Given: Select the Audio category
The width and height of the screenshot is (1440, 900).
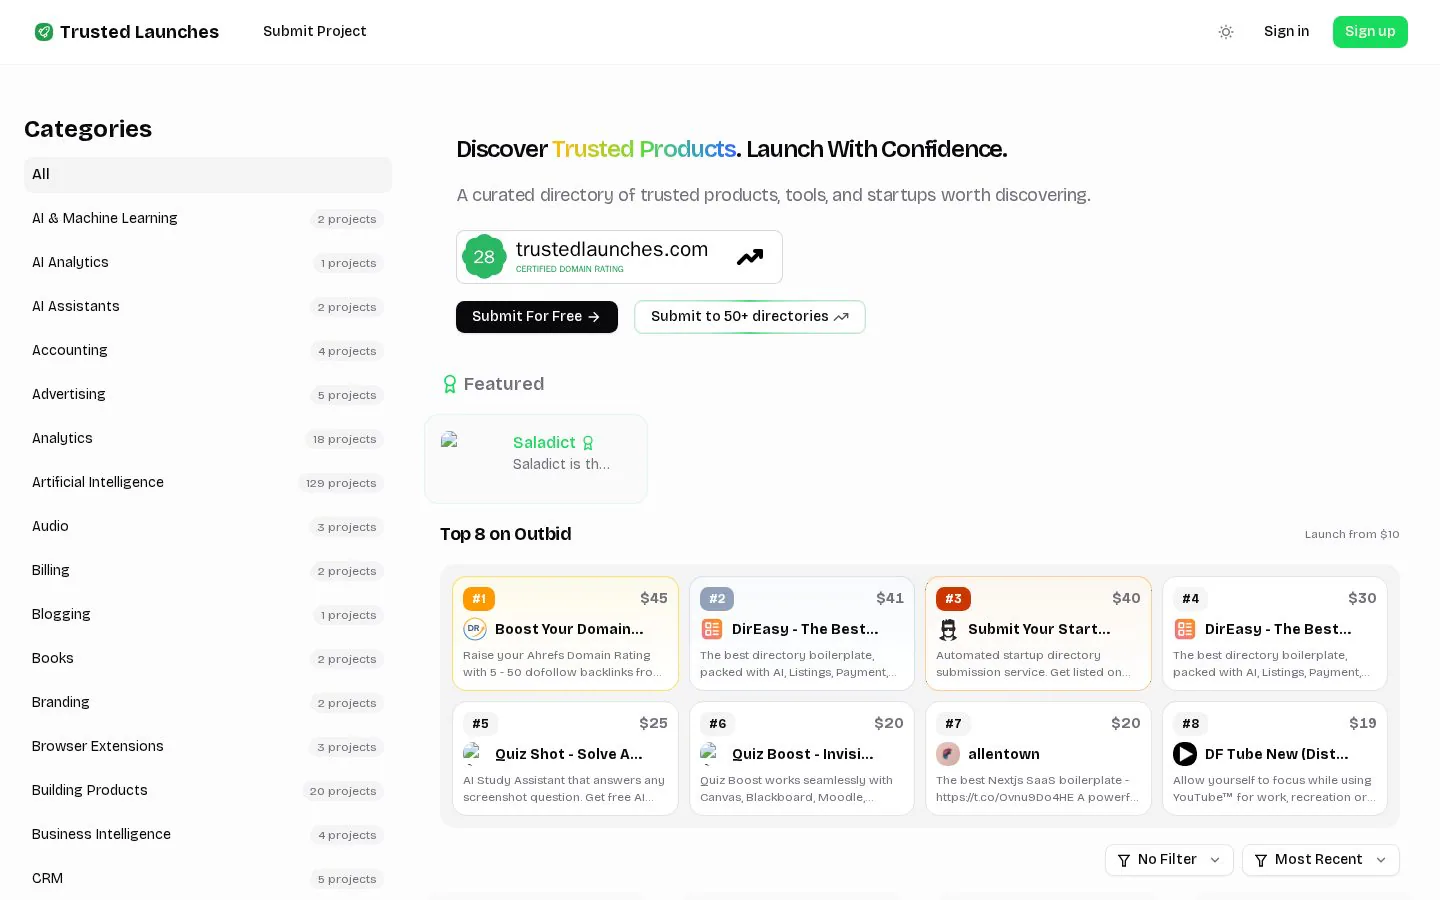Looking at the screenshot, I should (x=208, y=526).
